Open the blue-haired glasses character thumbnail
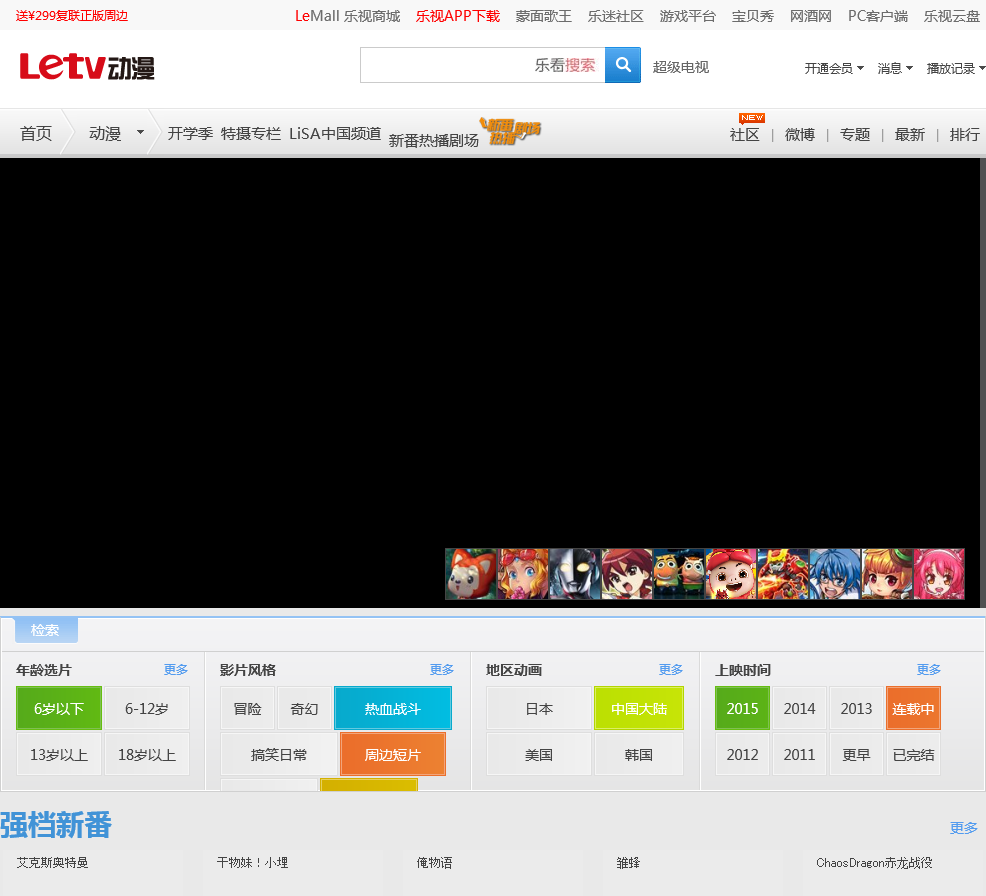Image resolution: width=986 pixels, height=896 pixels. click(835, 573)
